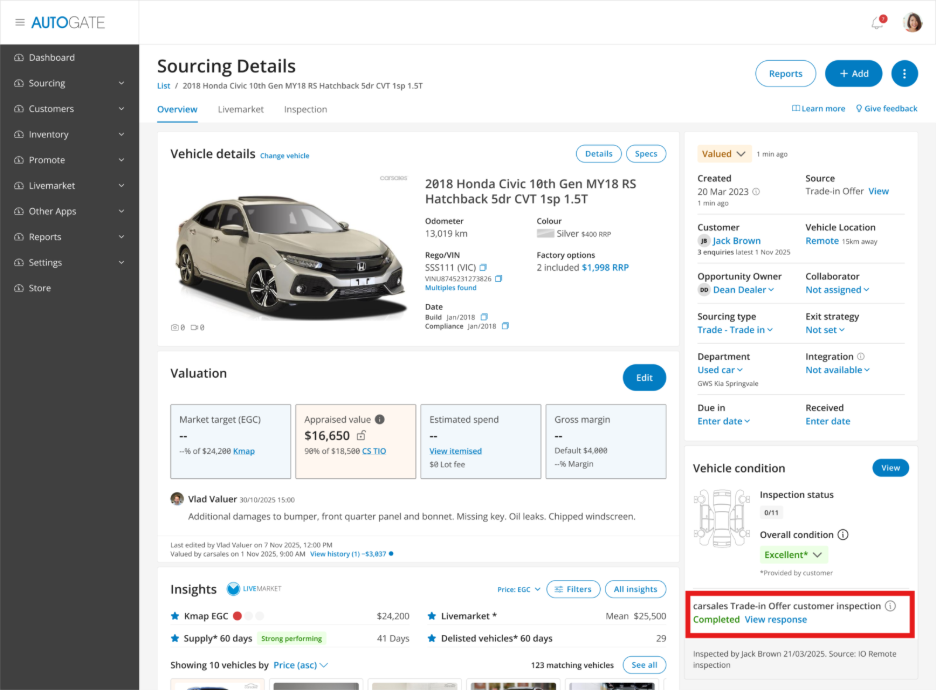Image resolution: width=936 pixels, height=690 pixels.
Task: Click the Overall condition info icon
Action: [843, 535]
